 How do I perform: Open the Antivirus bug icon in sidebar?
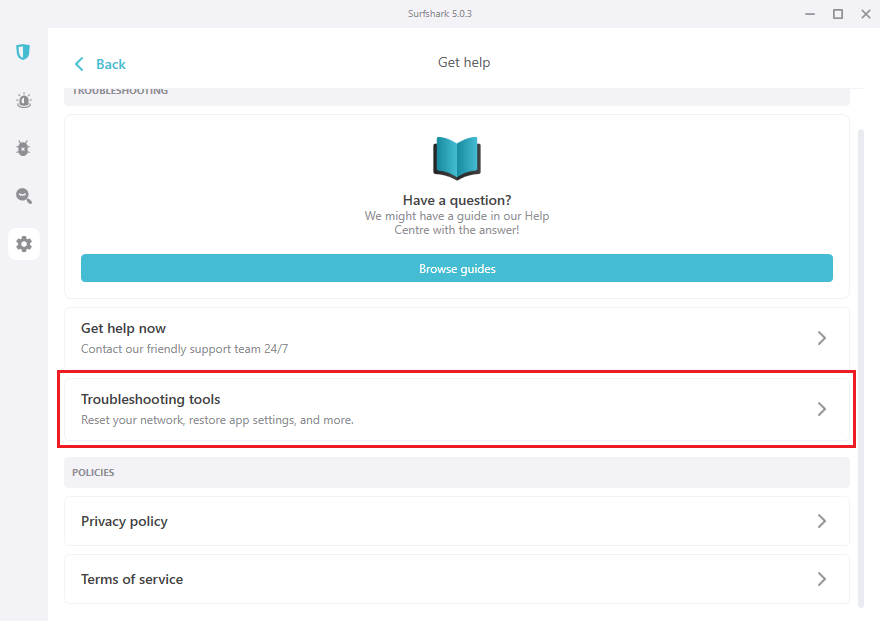pyautogui.click(x=23, y=148)
